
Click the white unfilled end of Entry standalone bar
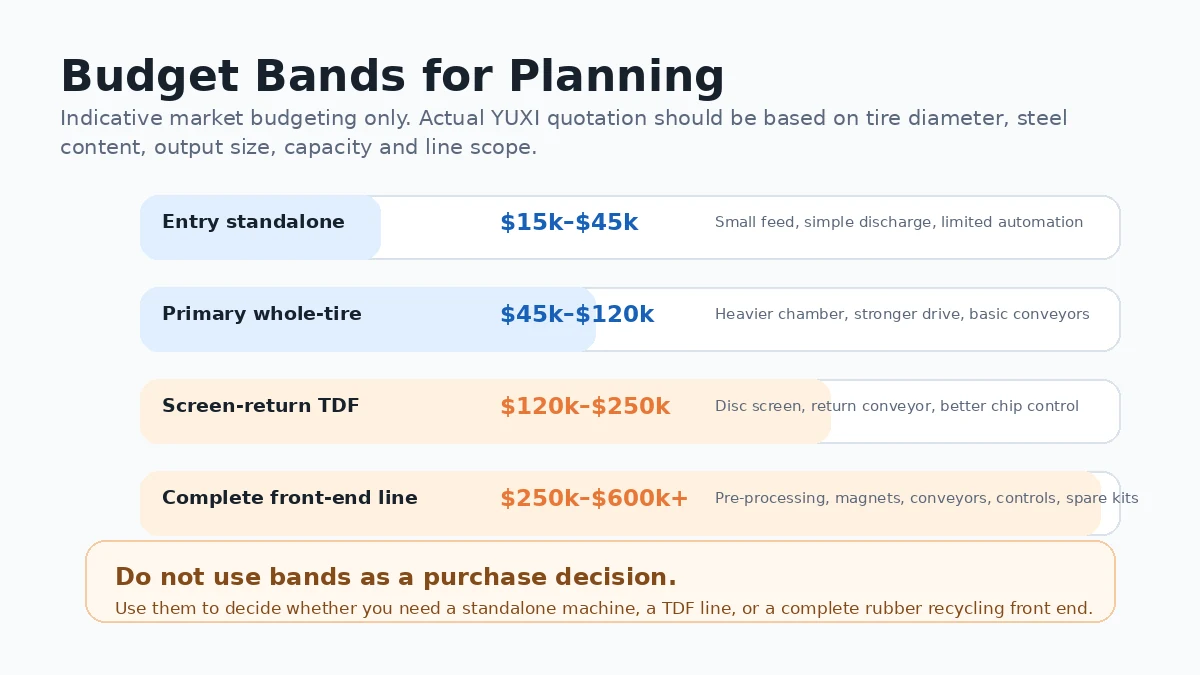(x=750, y=227)
